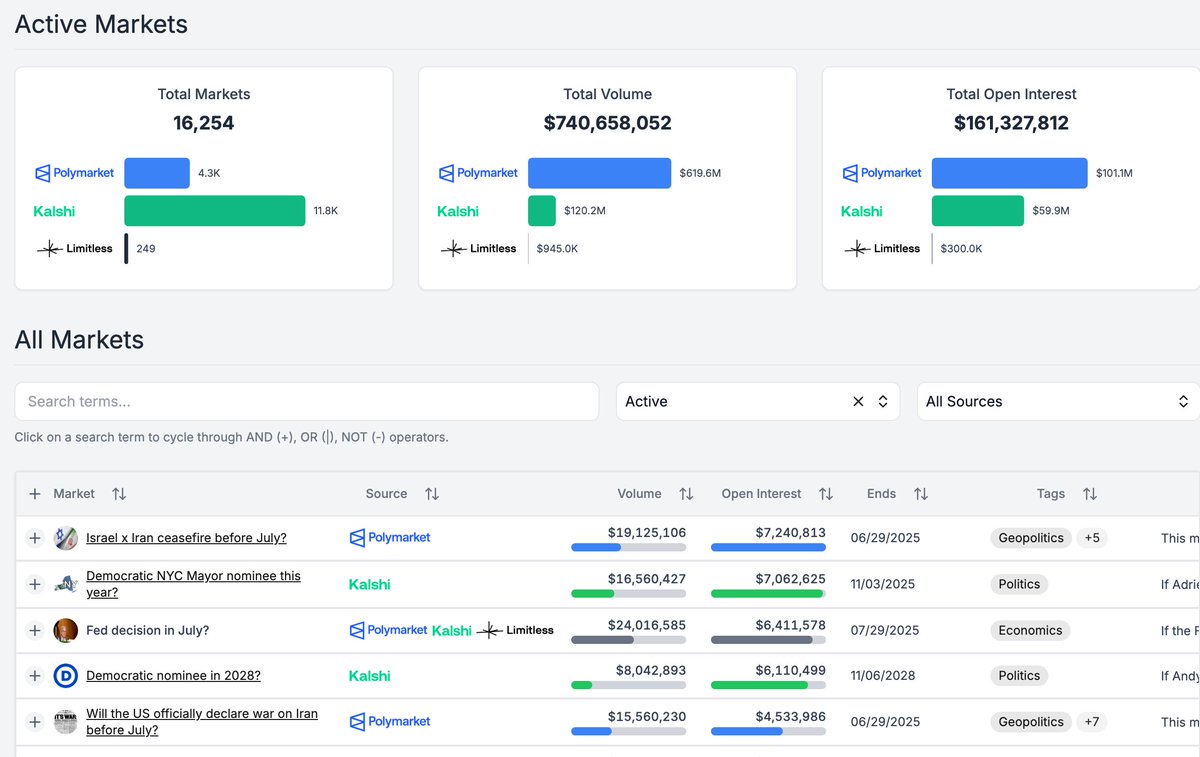1200x757 pixels.
Task: Open the Active status dropdown
Action: click(x=758, y=401)
